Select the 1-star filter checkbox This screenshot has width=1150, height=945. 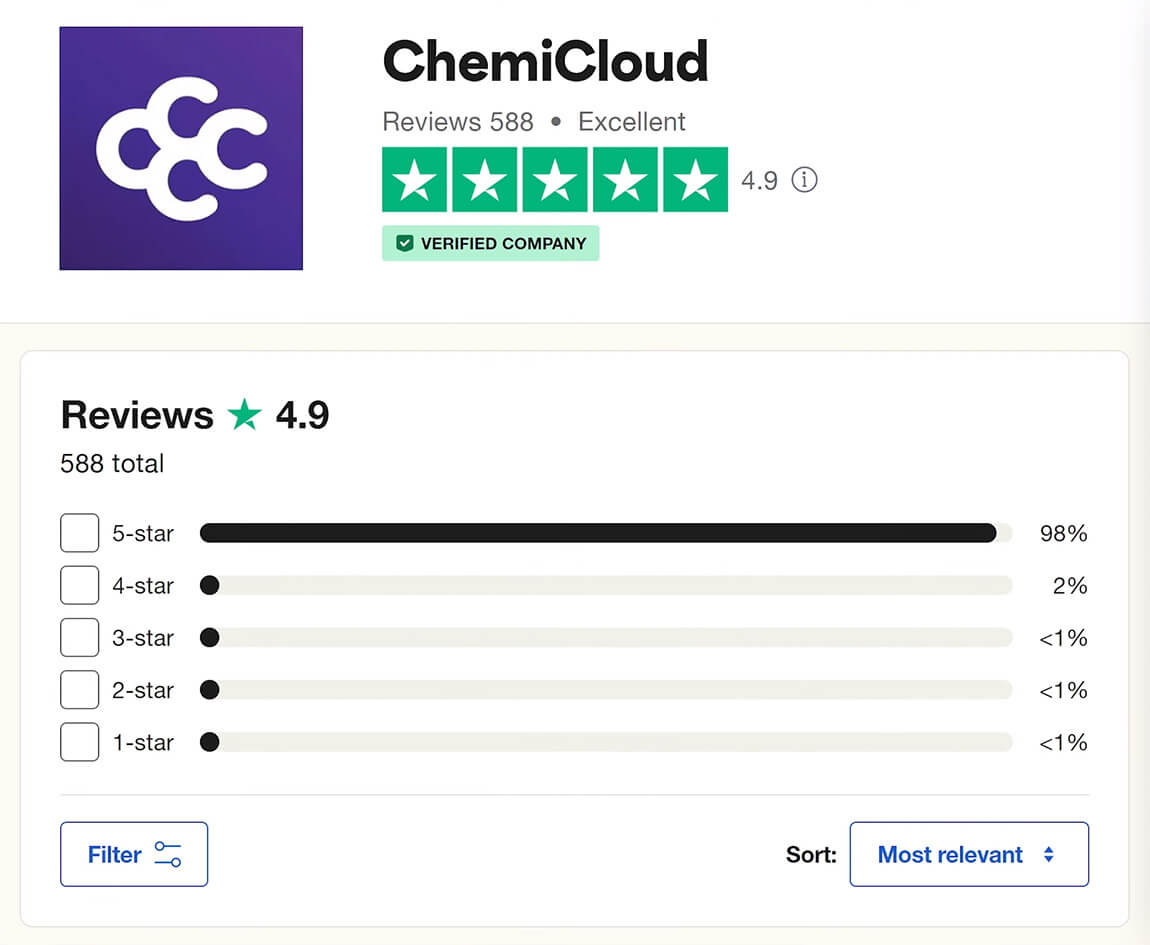79,742
